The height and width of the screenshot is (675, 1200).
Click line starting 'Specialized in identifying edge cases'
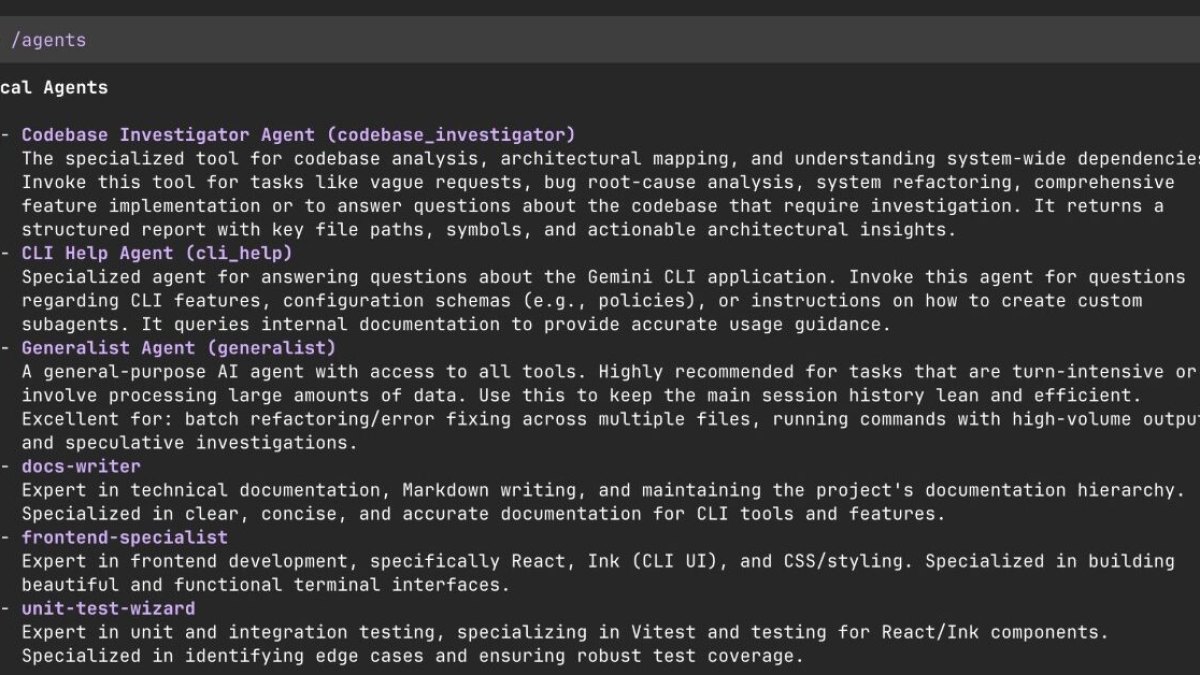pyautogui.click(x=413, y=656)
